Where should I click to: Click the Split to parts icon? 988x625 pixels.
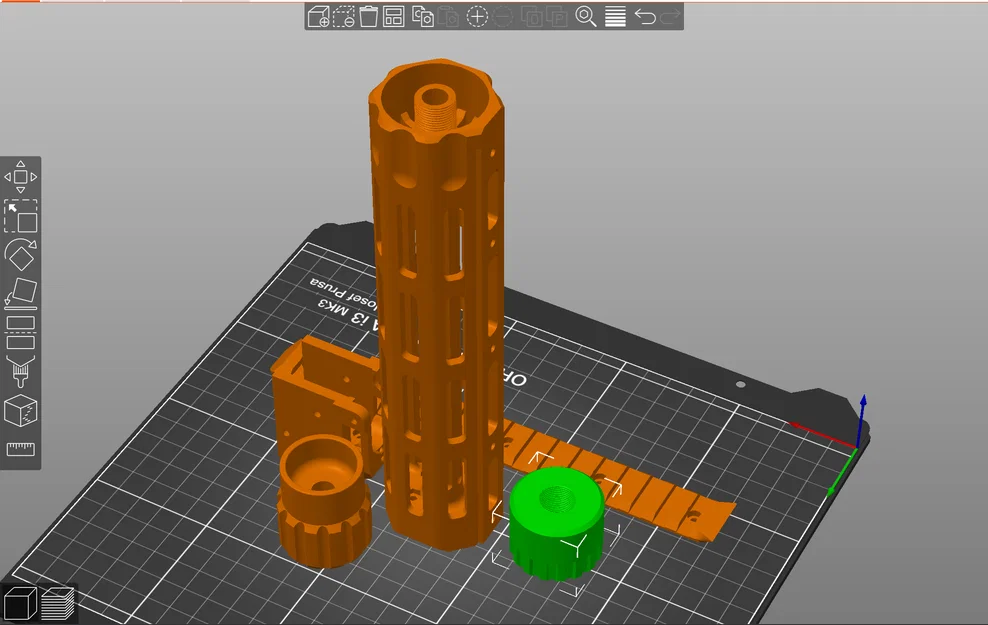[557, 16]
